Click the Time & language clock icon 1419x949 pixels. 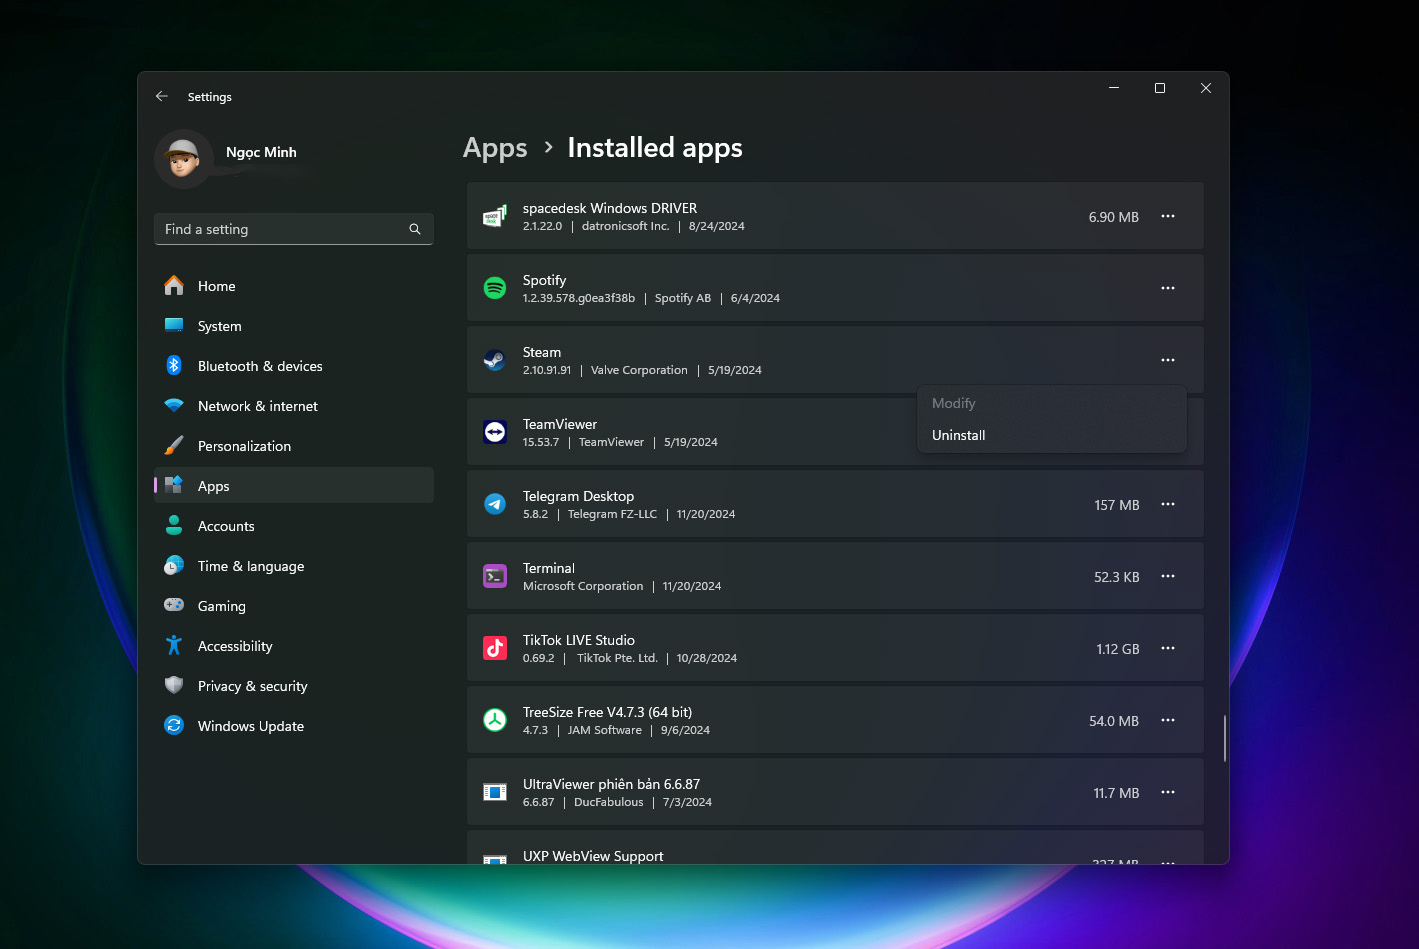point(174,566)
